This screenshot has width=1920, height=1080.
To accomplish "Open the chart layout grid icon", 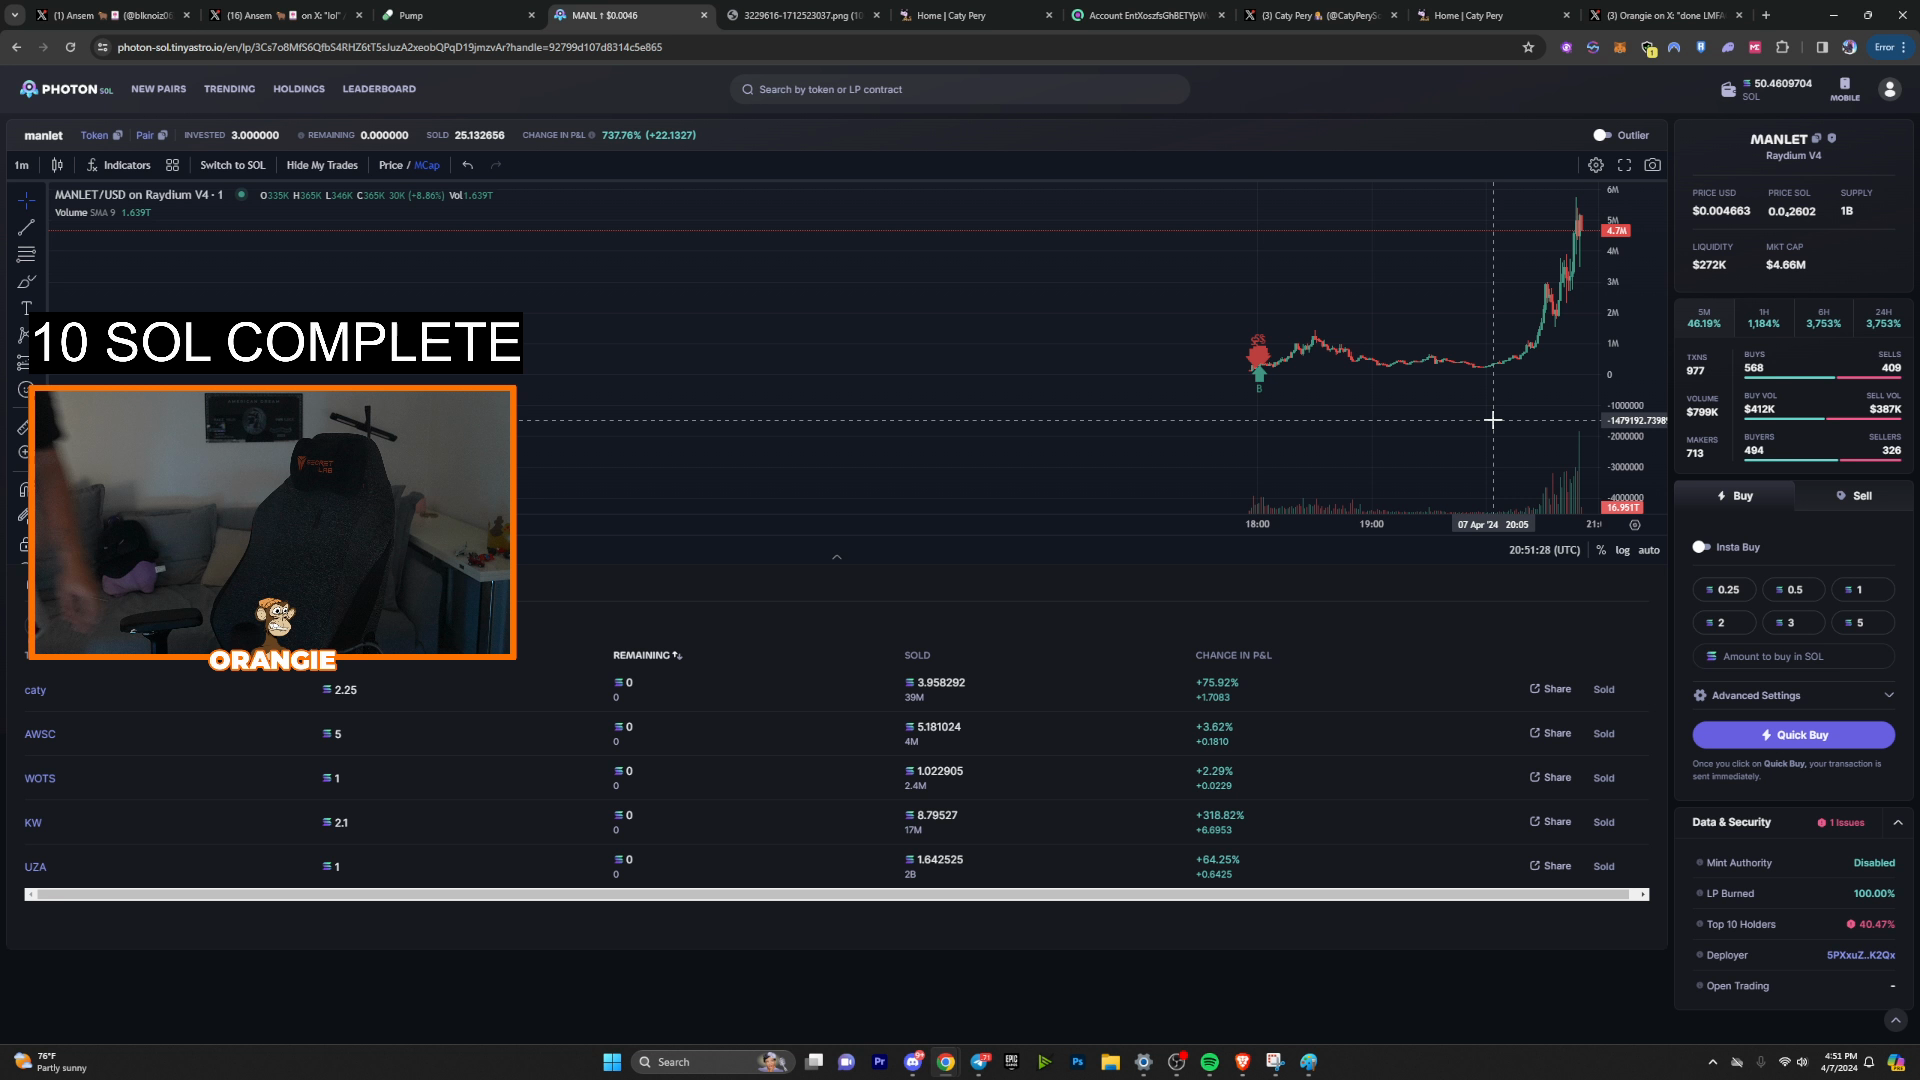I will point(172,165).
